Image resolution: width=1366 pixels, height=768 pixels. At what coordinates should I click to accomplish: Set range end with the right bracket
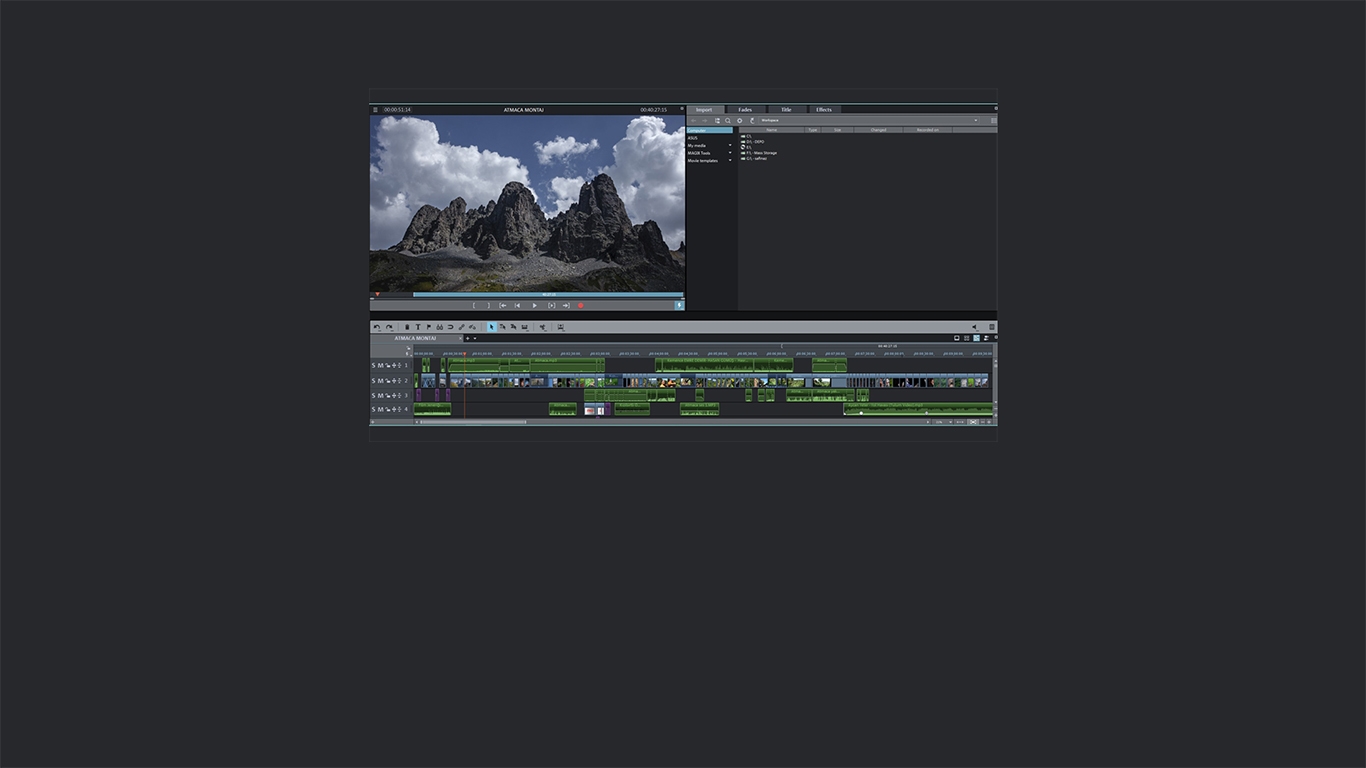pyautogui.click(x=489, y=305)
